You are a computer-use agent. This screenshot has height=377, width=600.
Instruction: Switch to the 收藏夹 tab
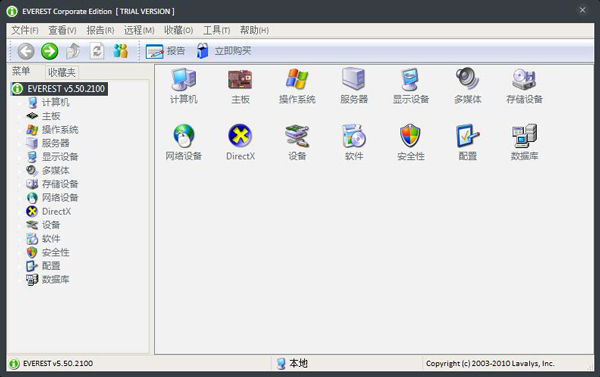pyautogui.click(x=62, y=72)
